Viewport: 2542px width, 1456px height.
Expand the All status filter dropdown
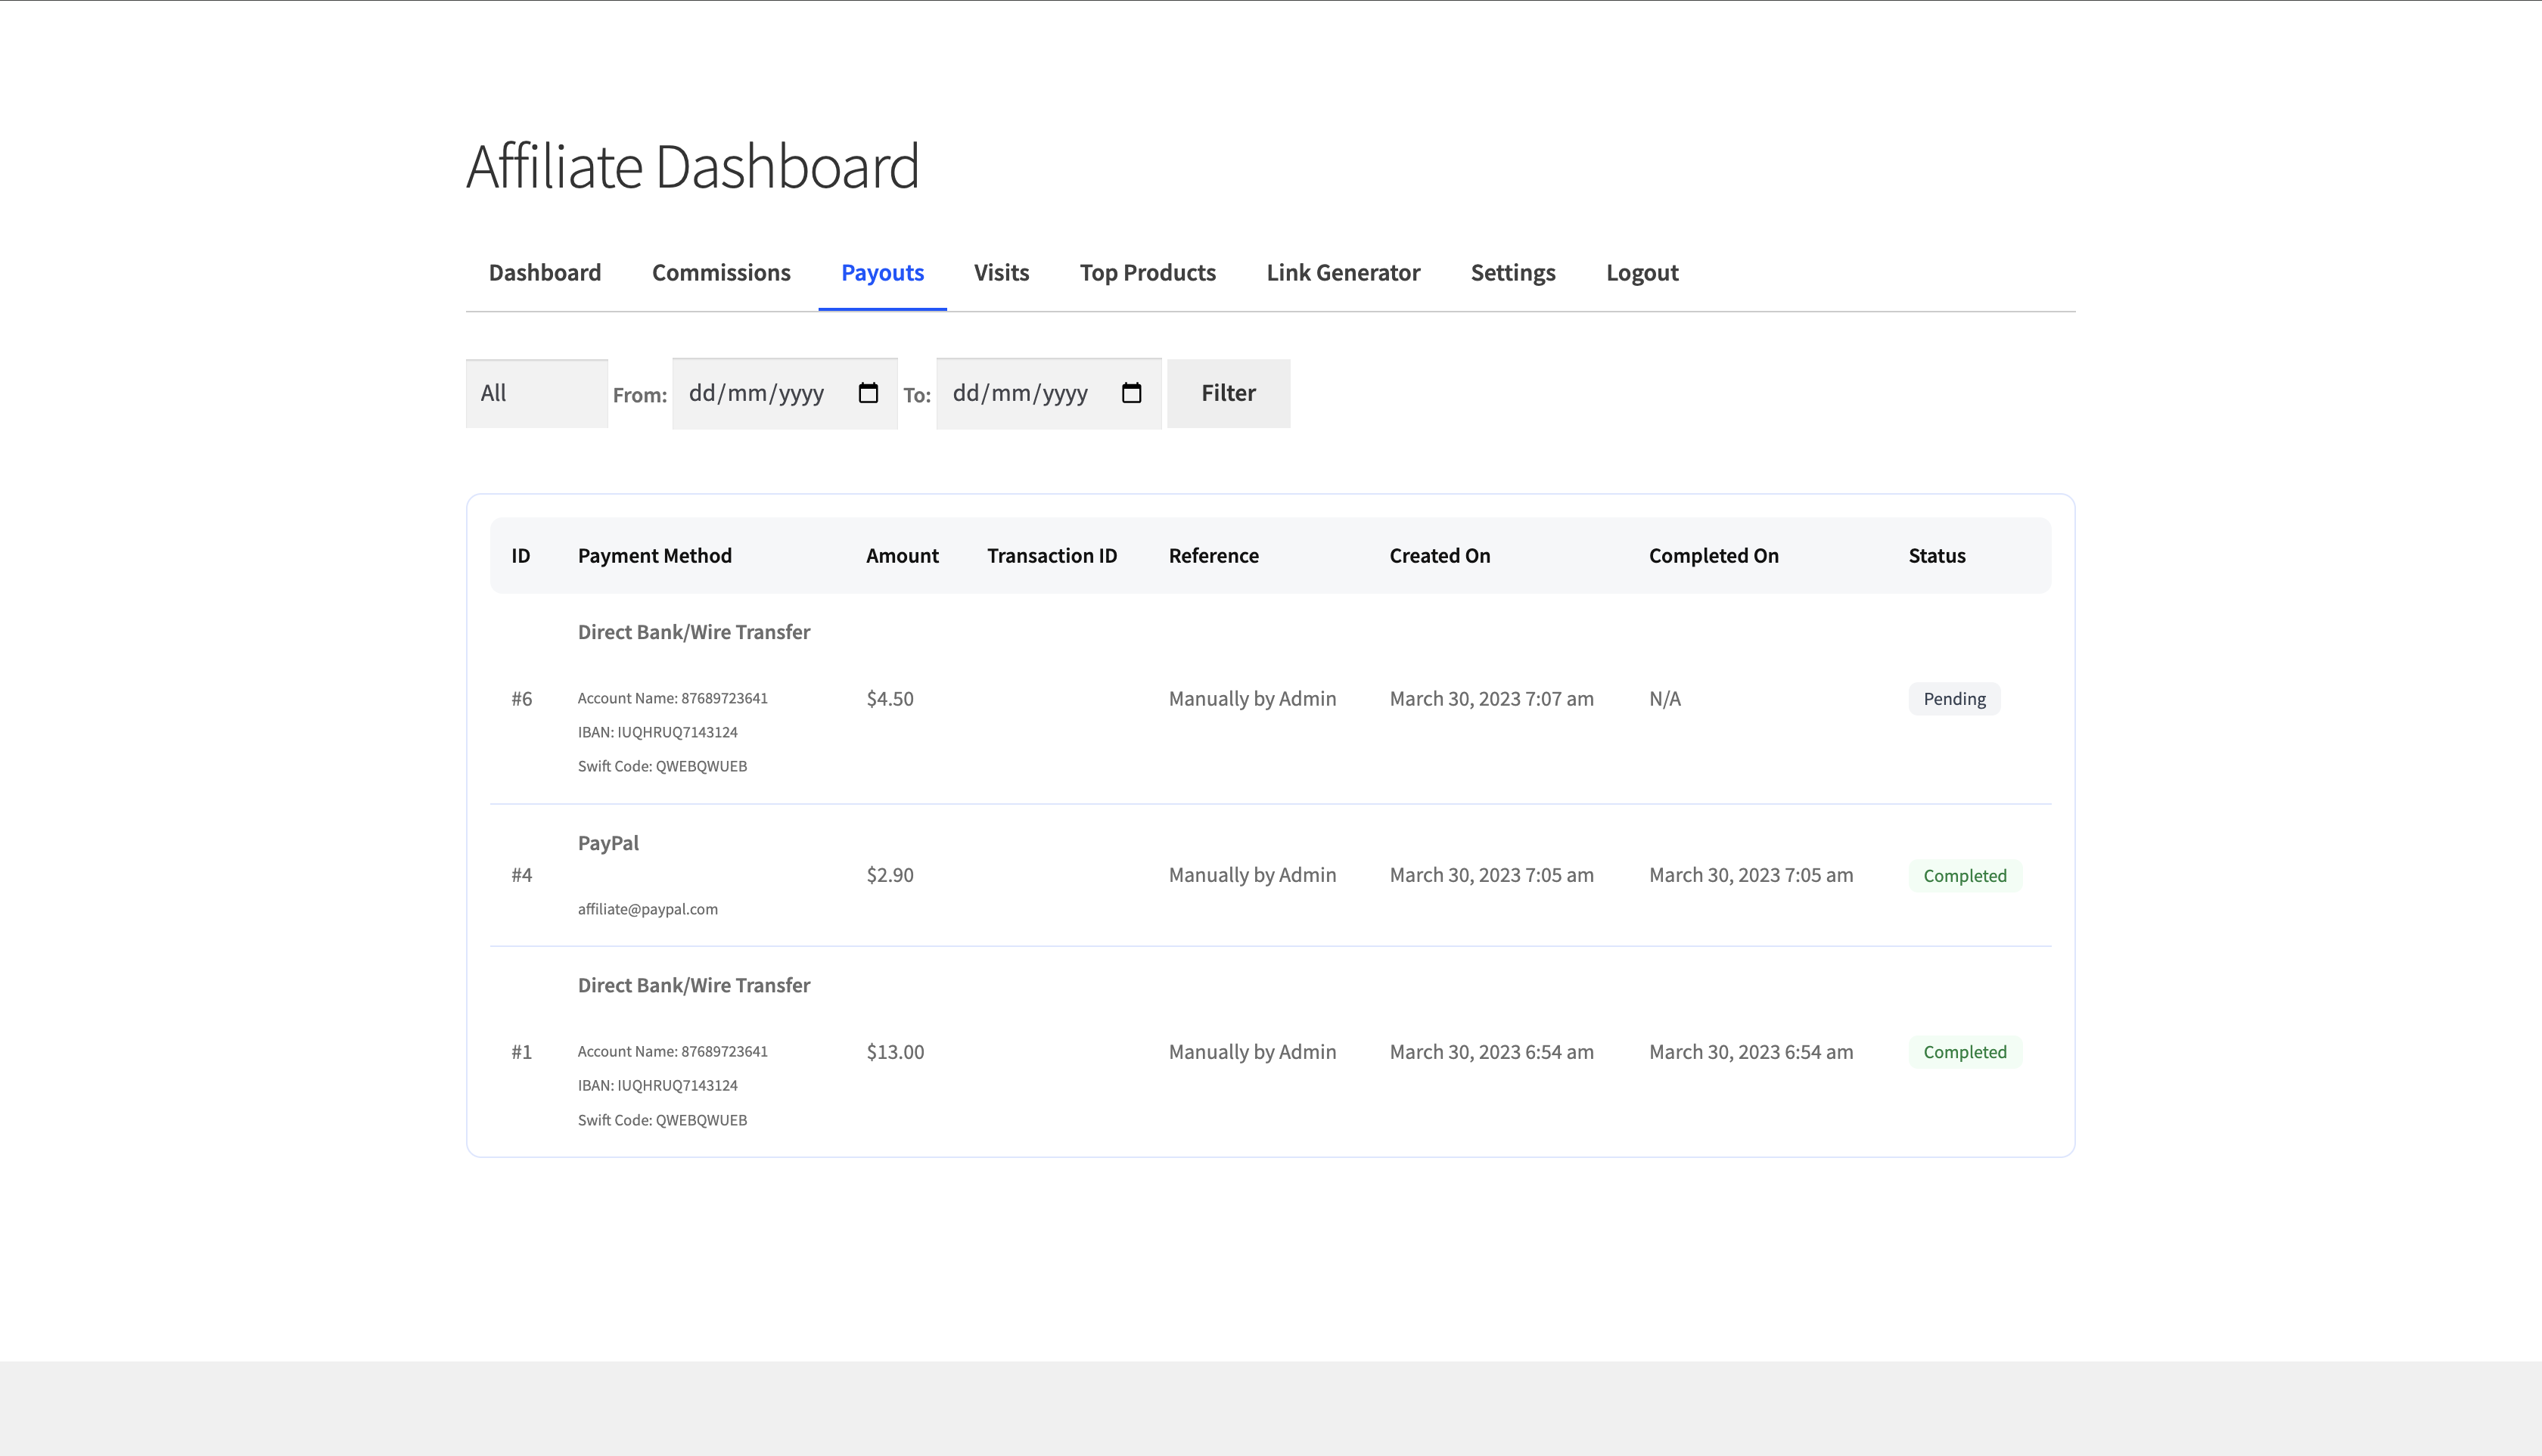(536, 392)
